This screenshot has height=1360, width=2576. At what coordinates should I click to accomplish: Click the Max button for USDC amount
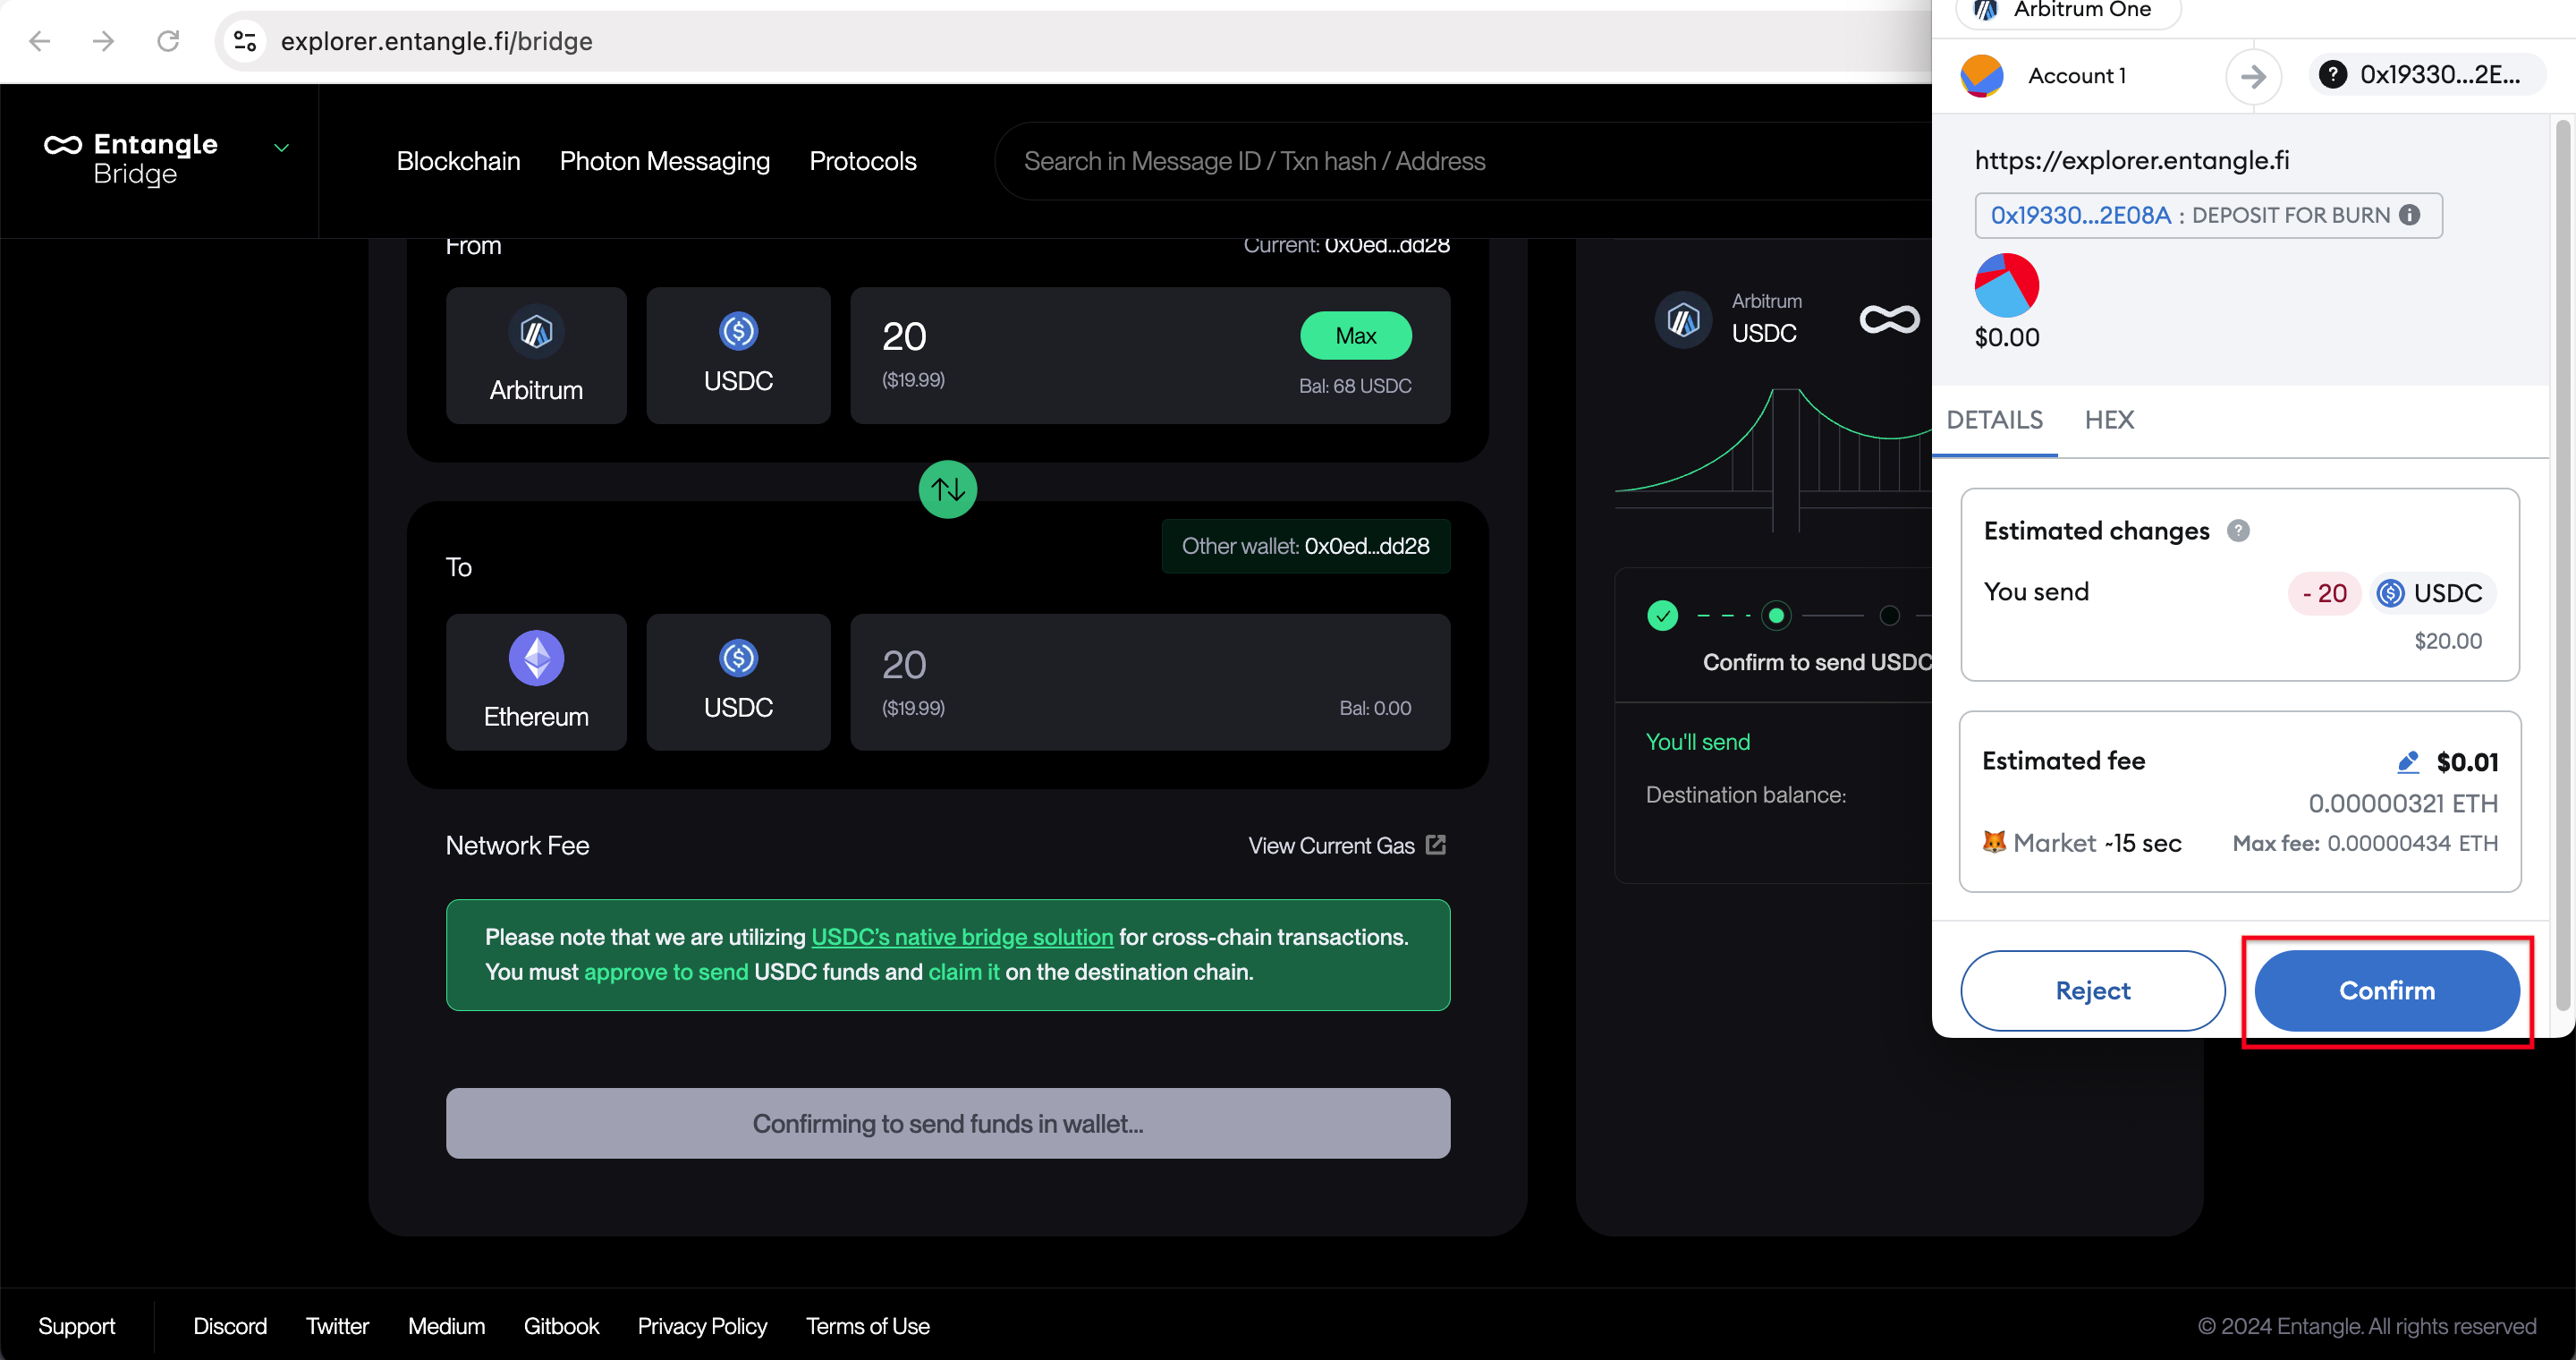click(1356, 336)
